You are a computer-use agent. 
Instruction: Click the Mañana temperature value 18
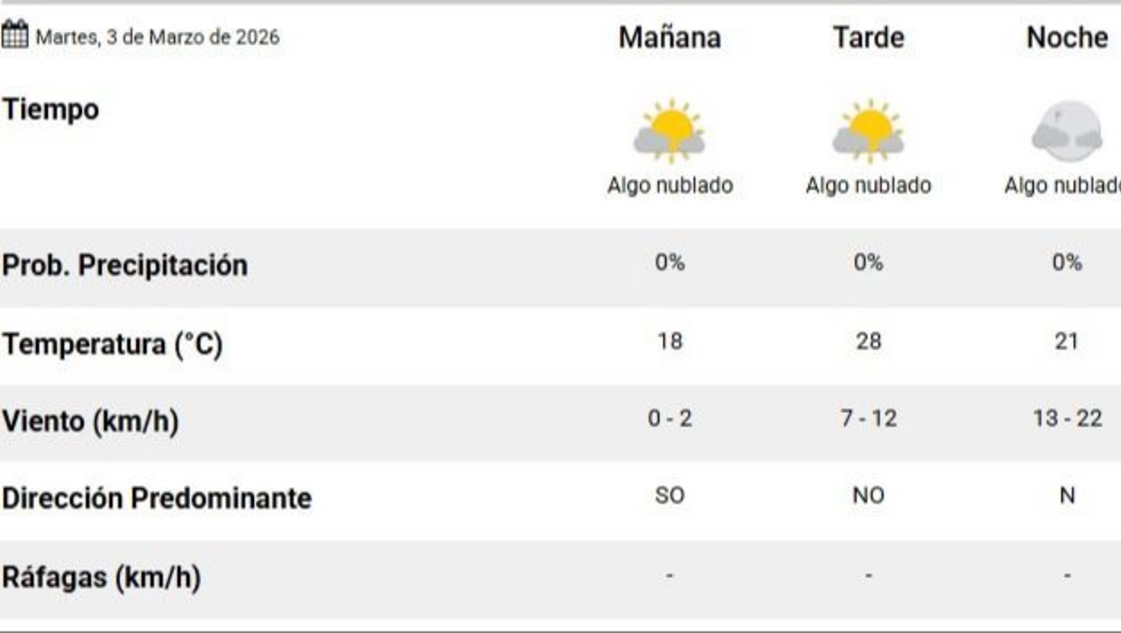669,342
